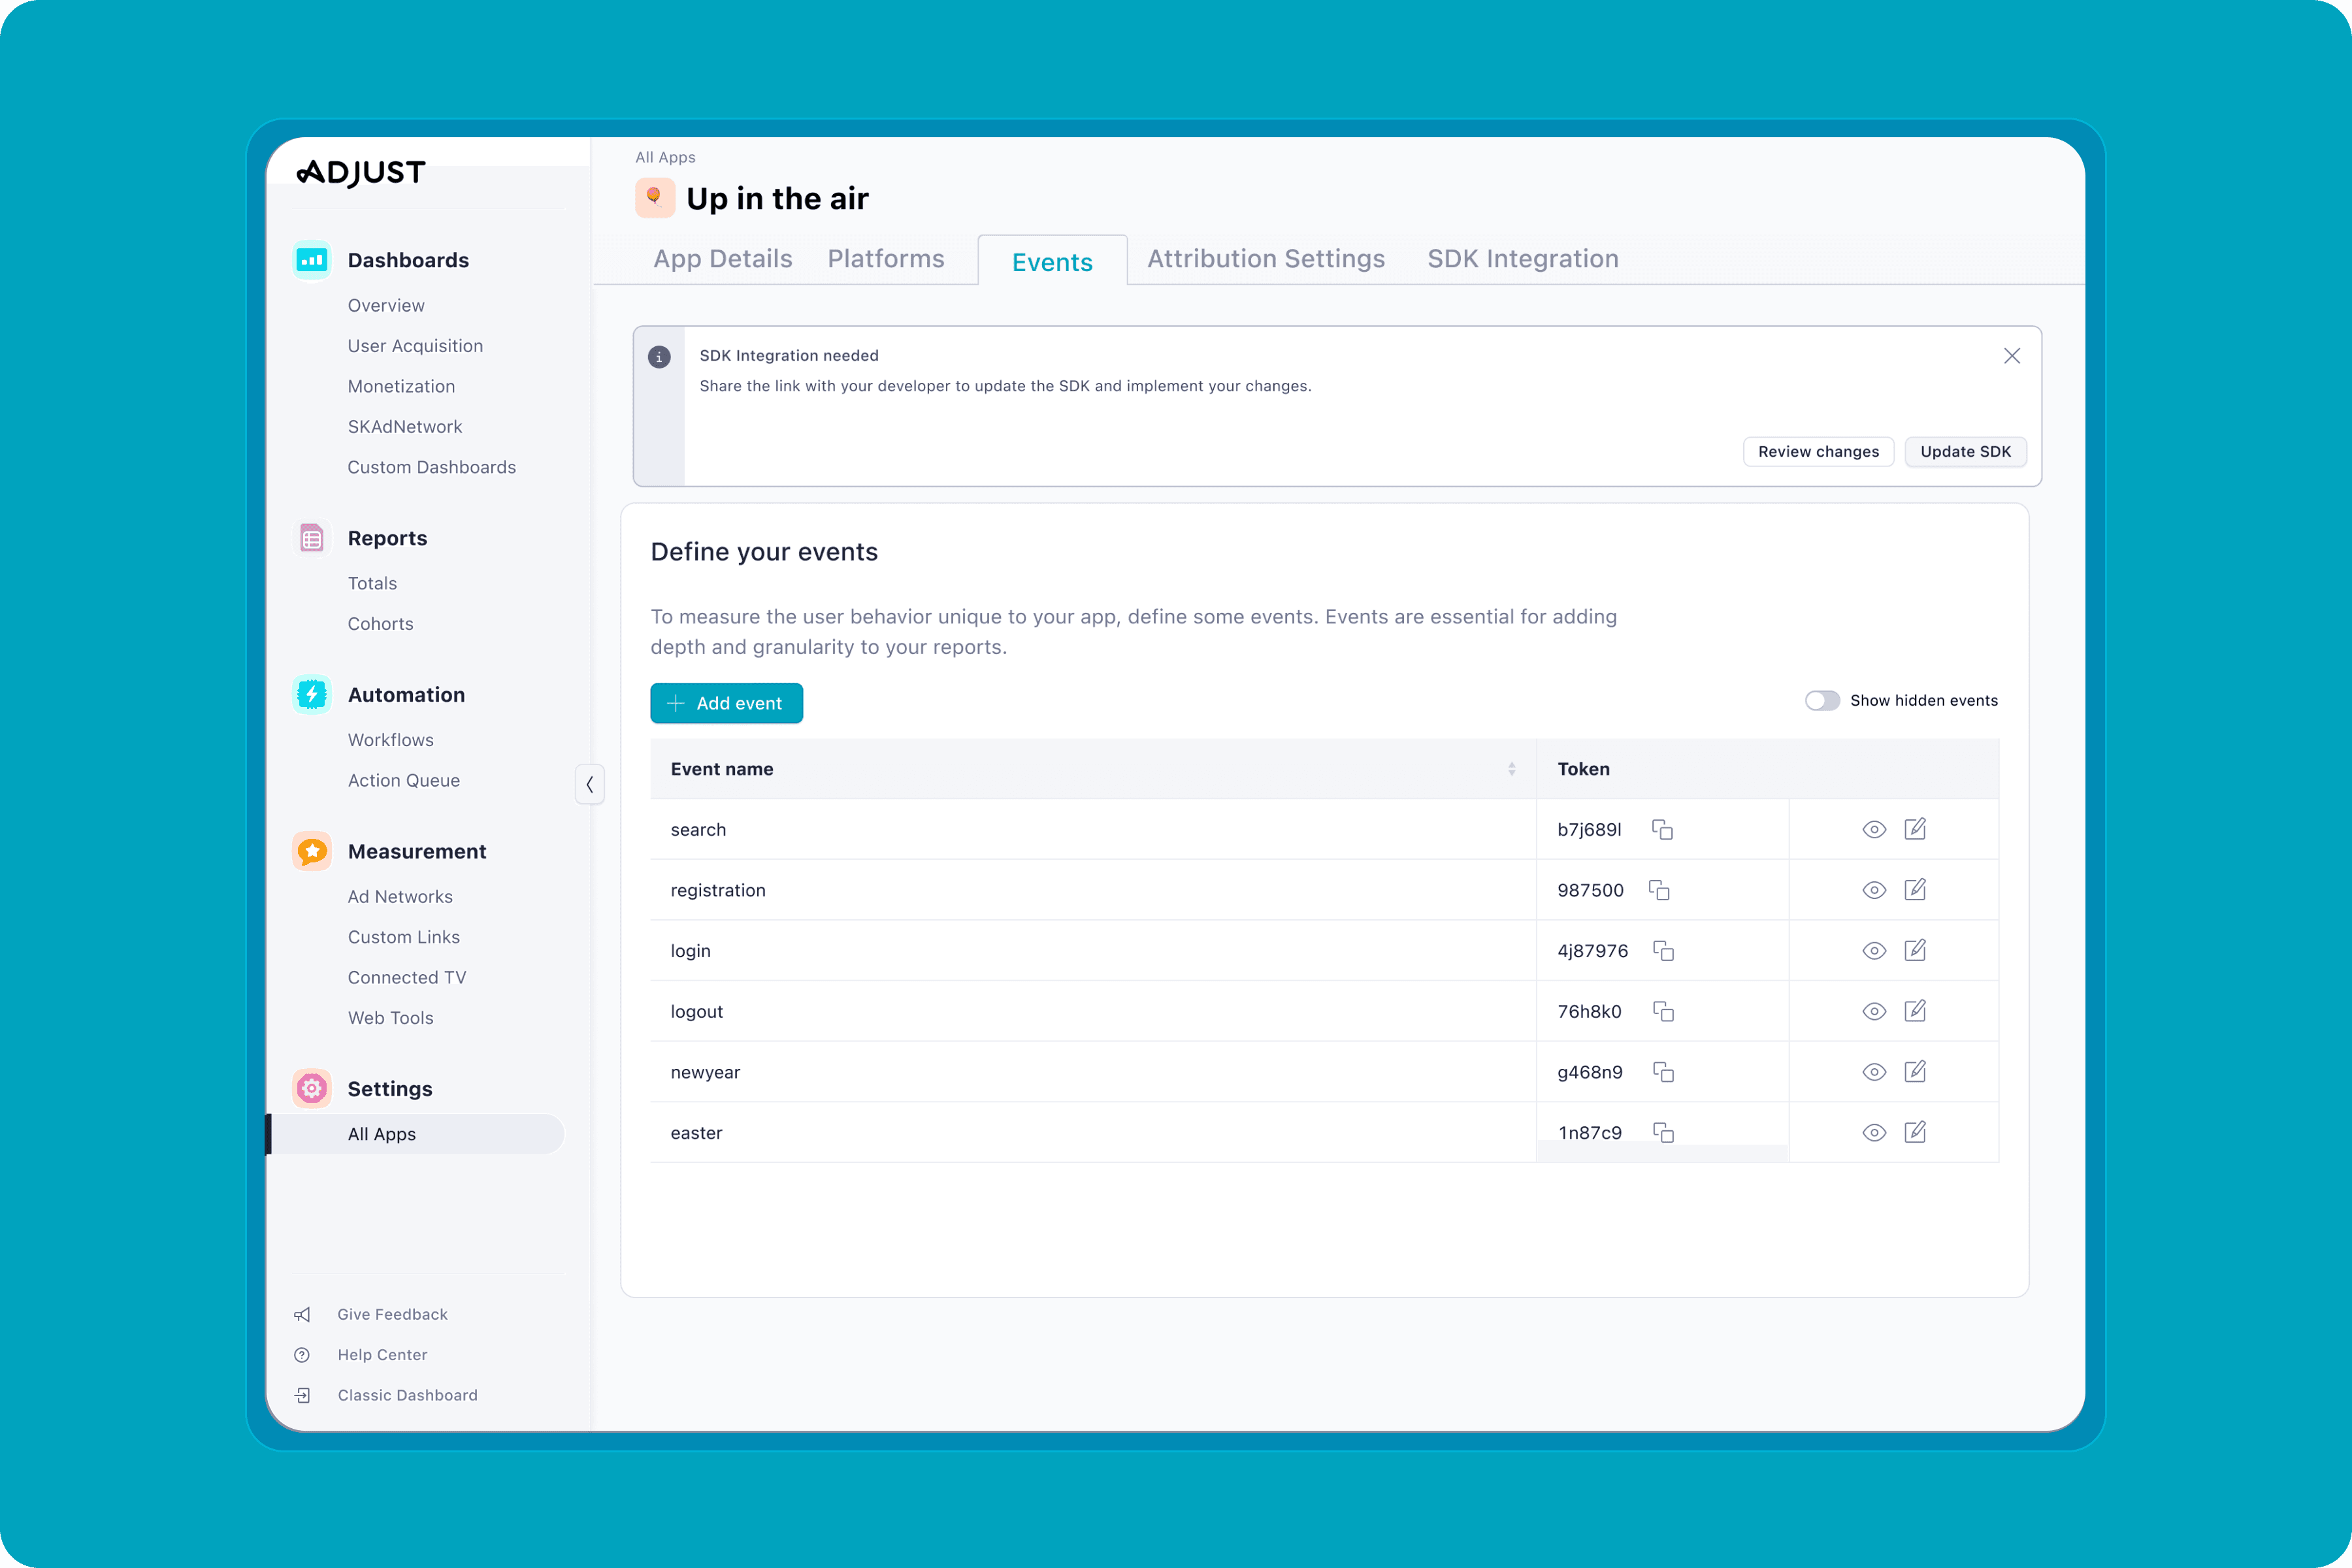This screenshot has width=2352, height=1568.
Task: Copy the newyear token g468n9
Action: click(1663, 1072)
